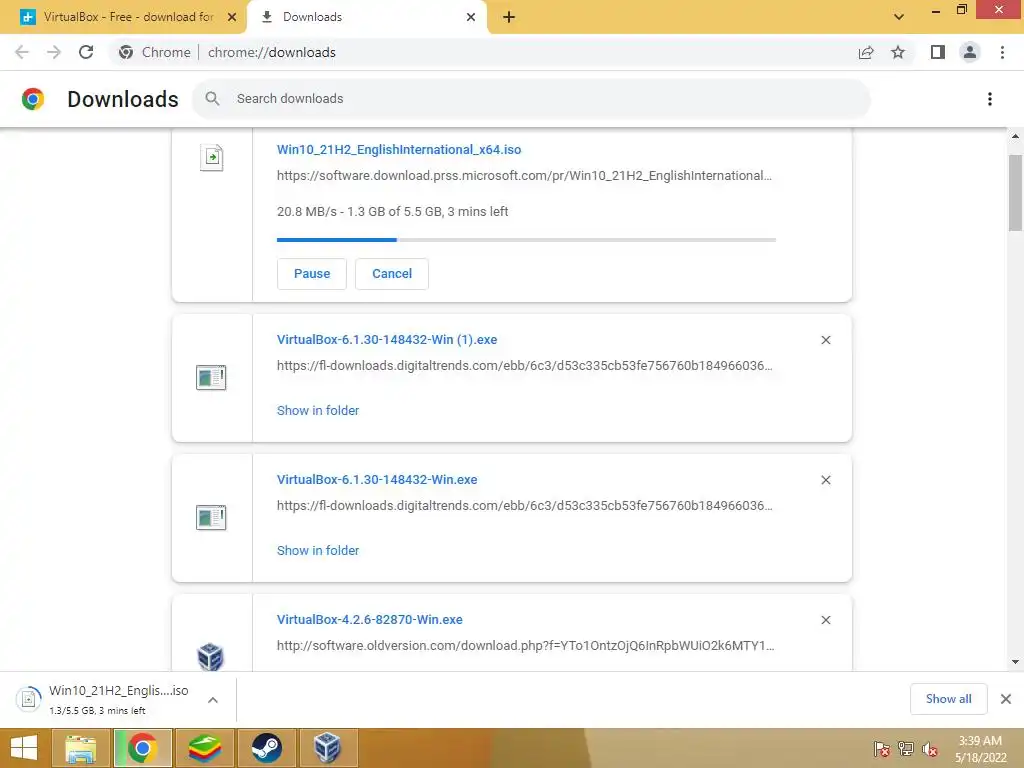1024x768 pixels.
Task: Click VirtualBox-4.2.6 cube file icon
Action: click(210, 656)
